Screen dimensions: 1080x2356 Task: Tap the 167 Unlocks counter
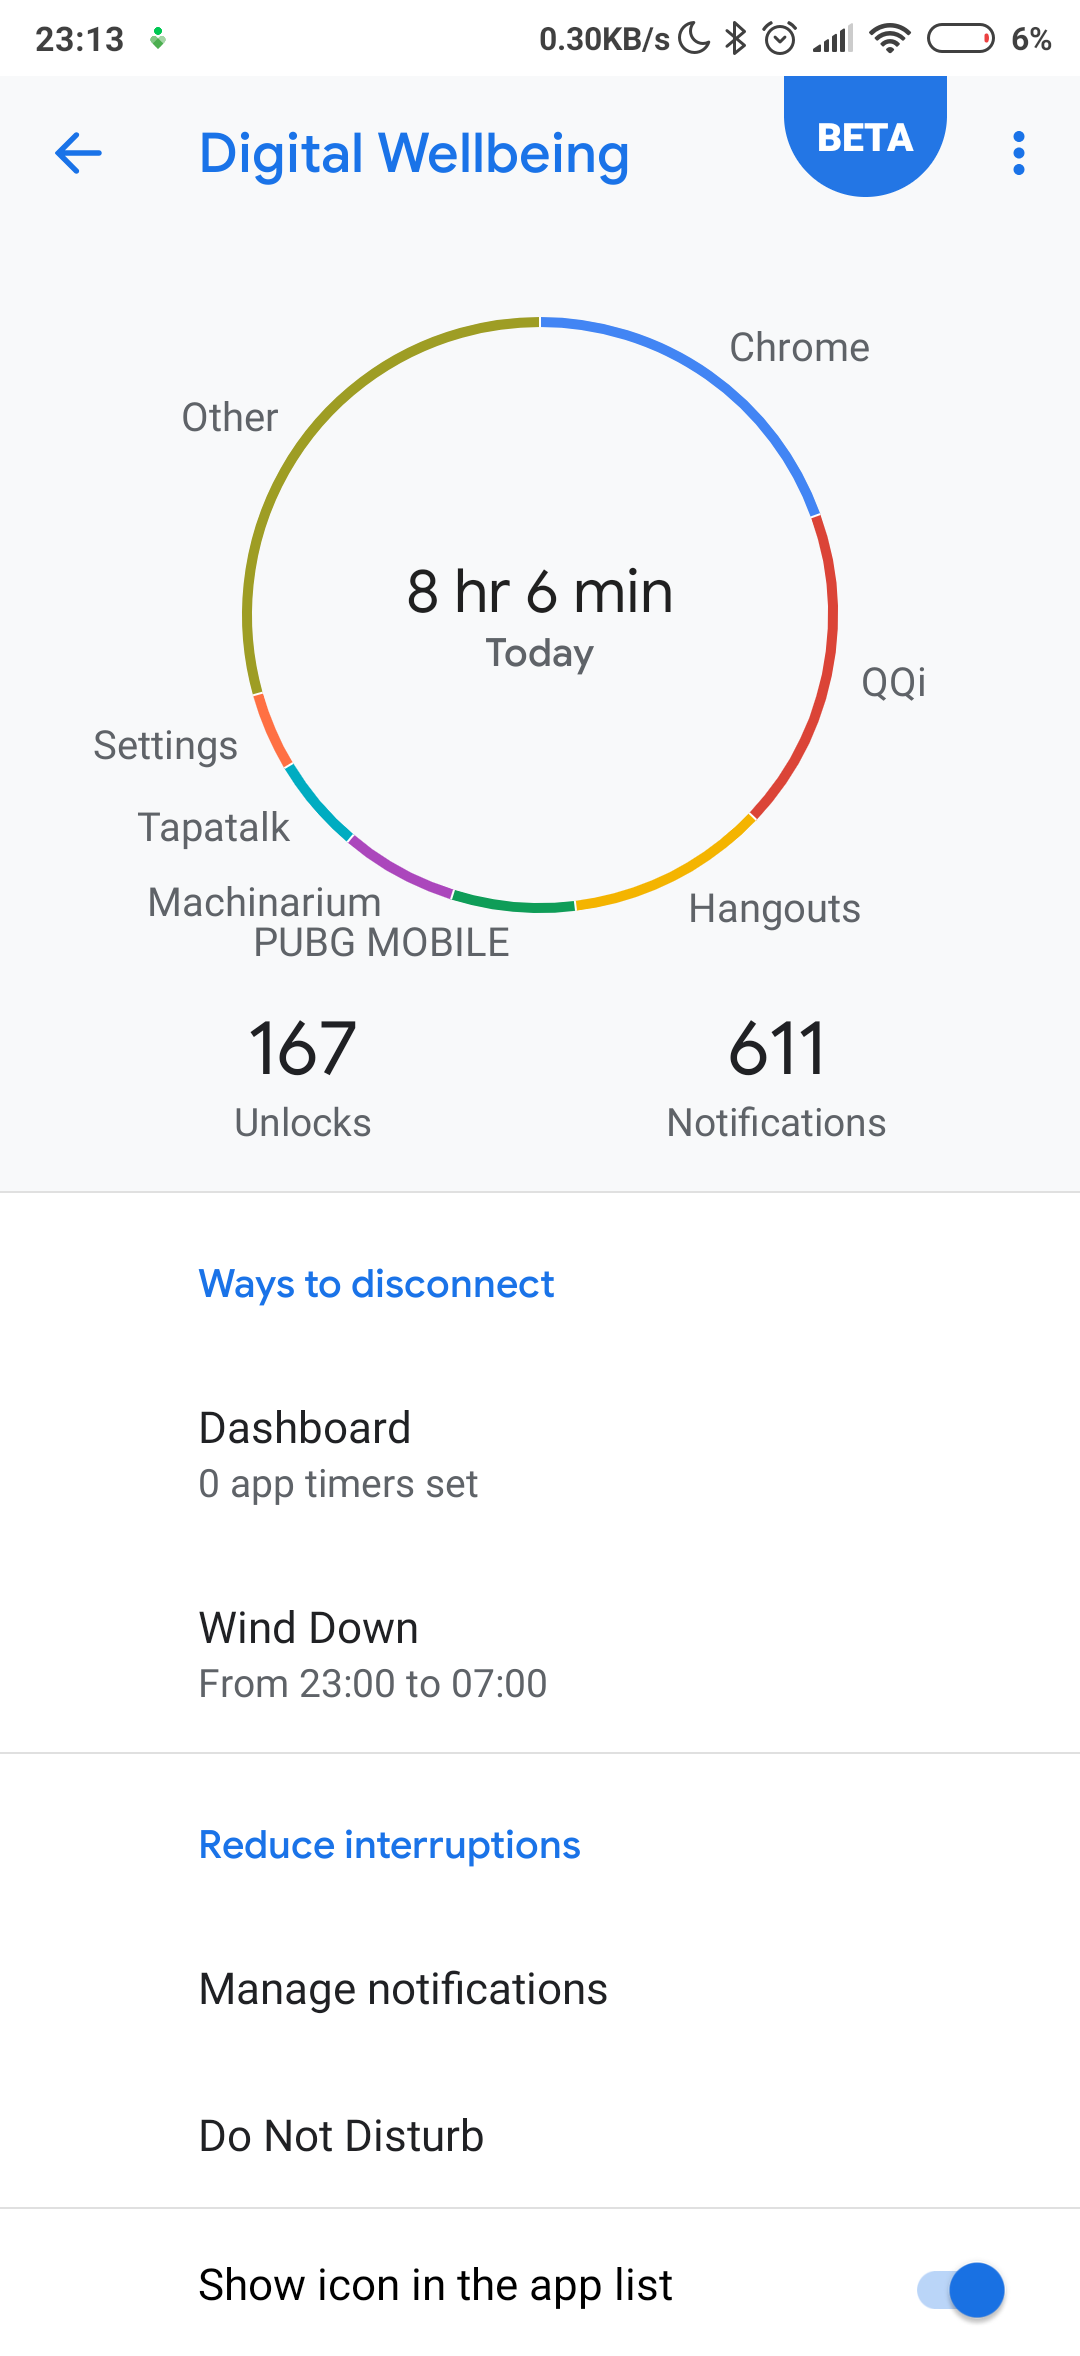pos(302,1076)
